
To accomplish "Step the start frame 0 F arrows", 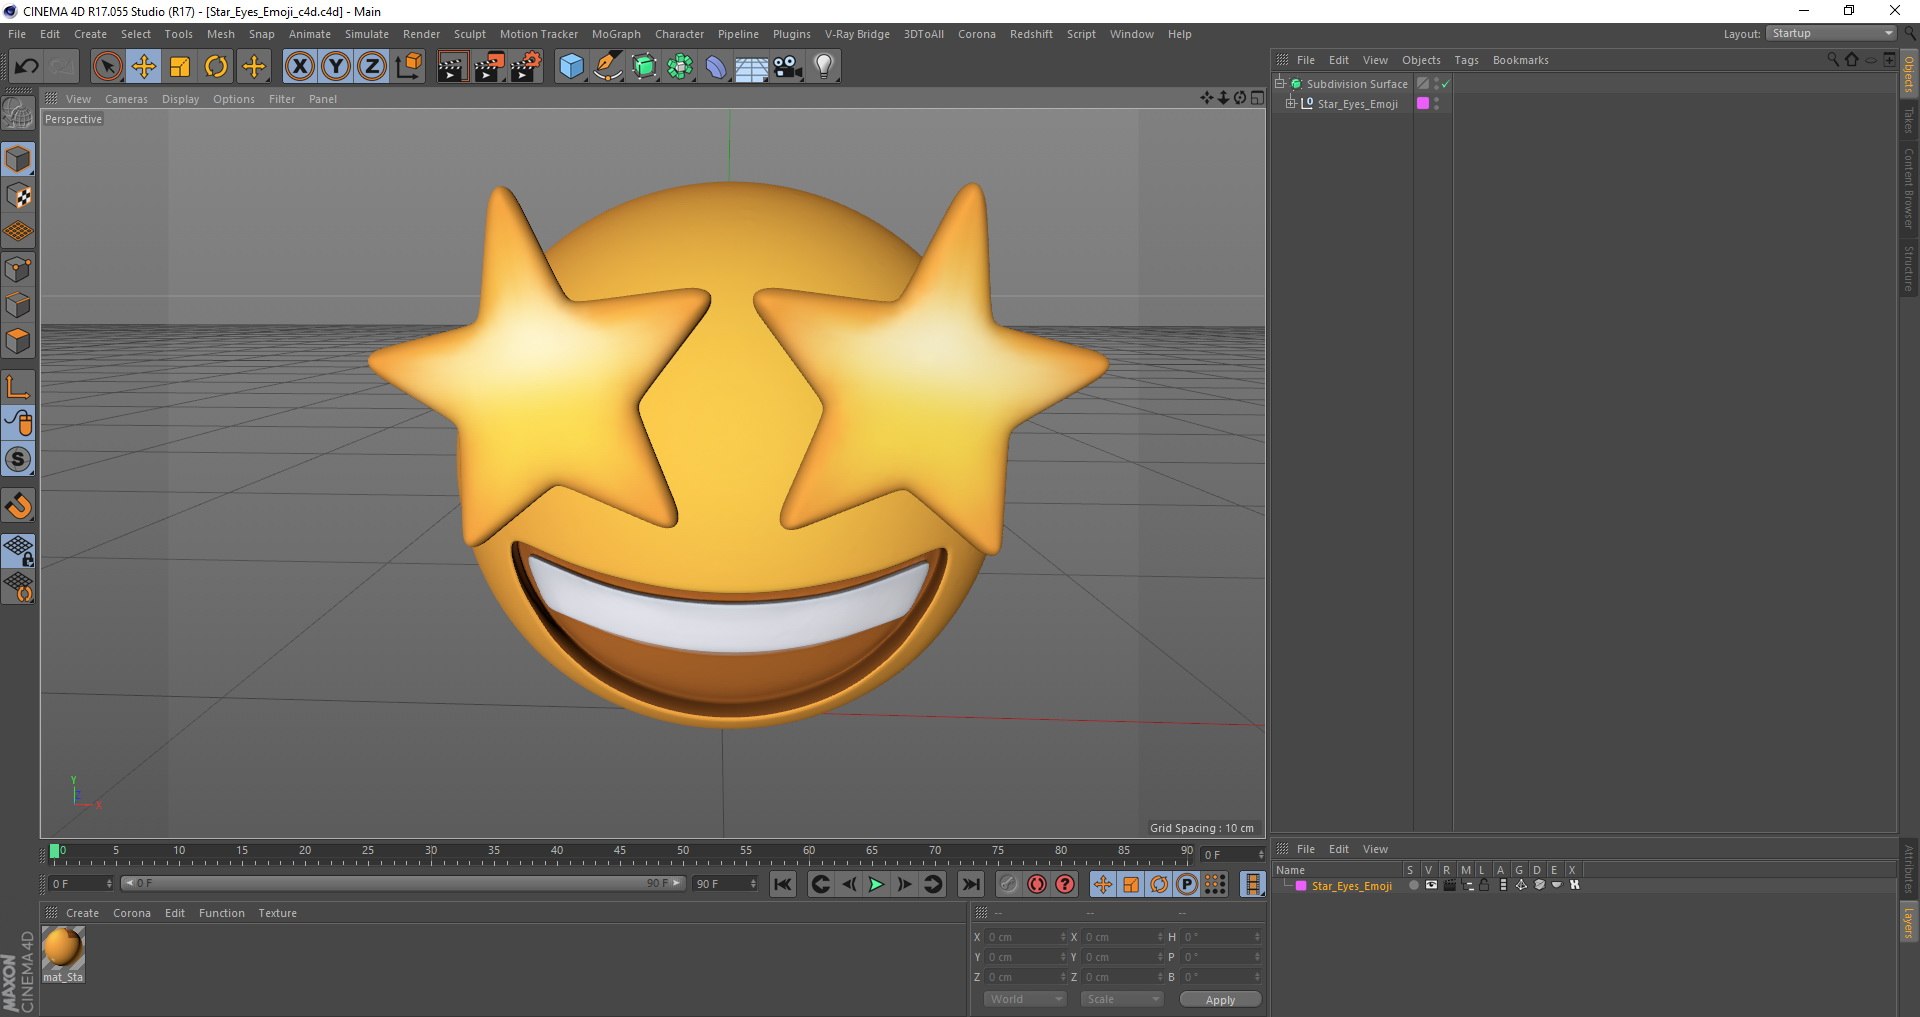I will [110, 883].
